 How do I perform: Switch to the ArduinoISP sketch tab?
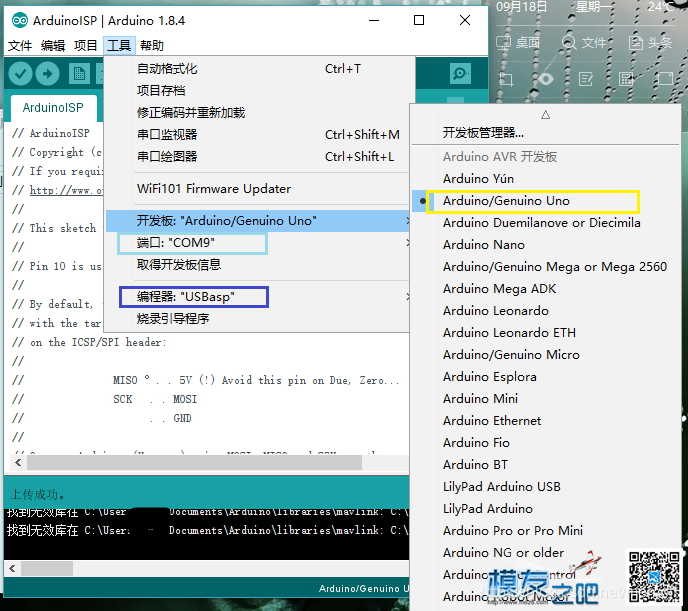pyautogui.click(x=53, y=107)
